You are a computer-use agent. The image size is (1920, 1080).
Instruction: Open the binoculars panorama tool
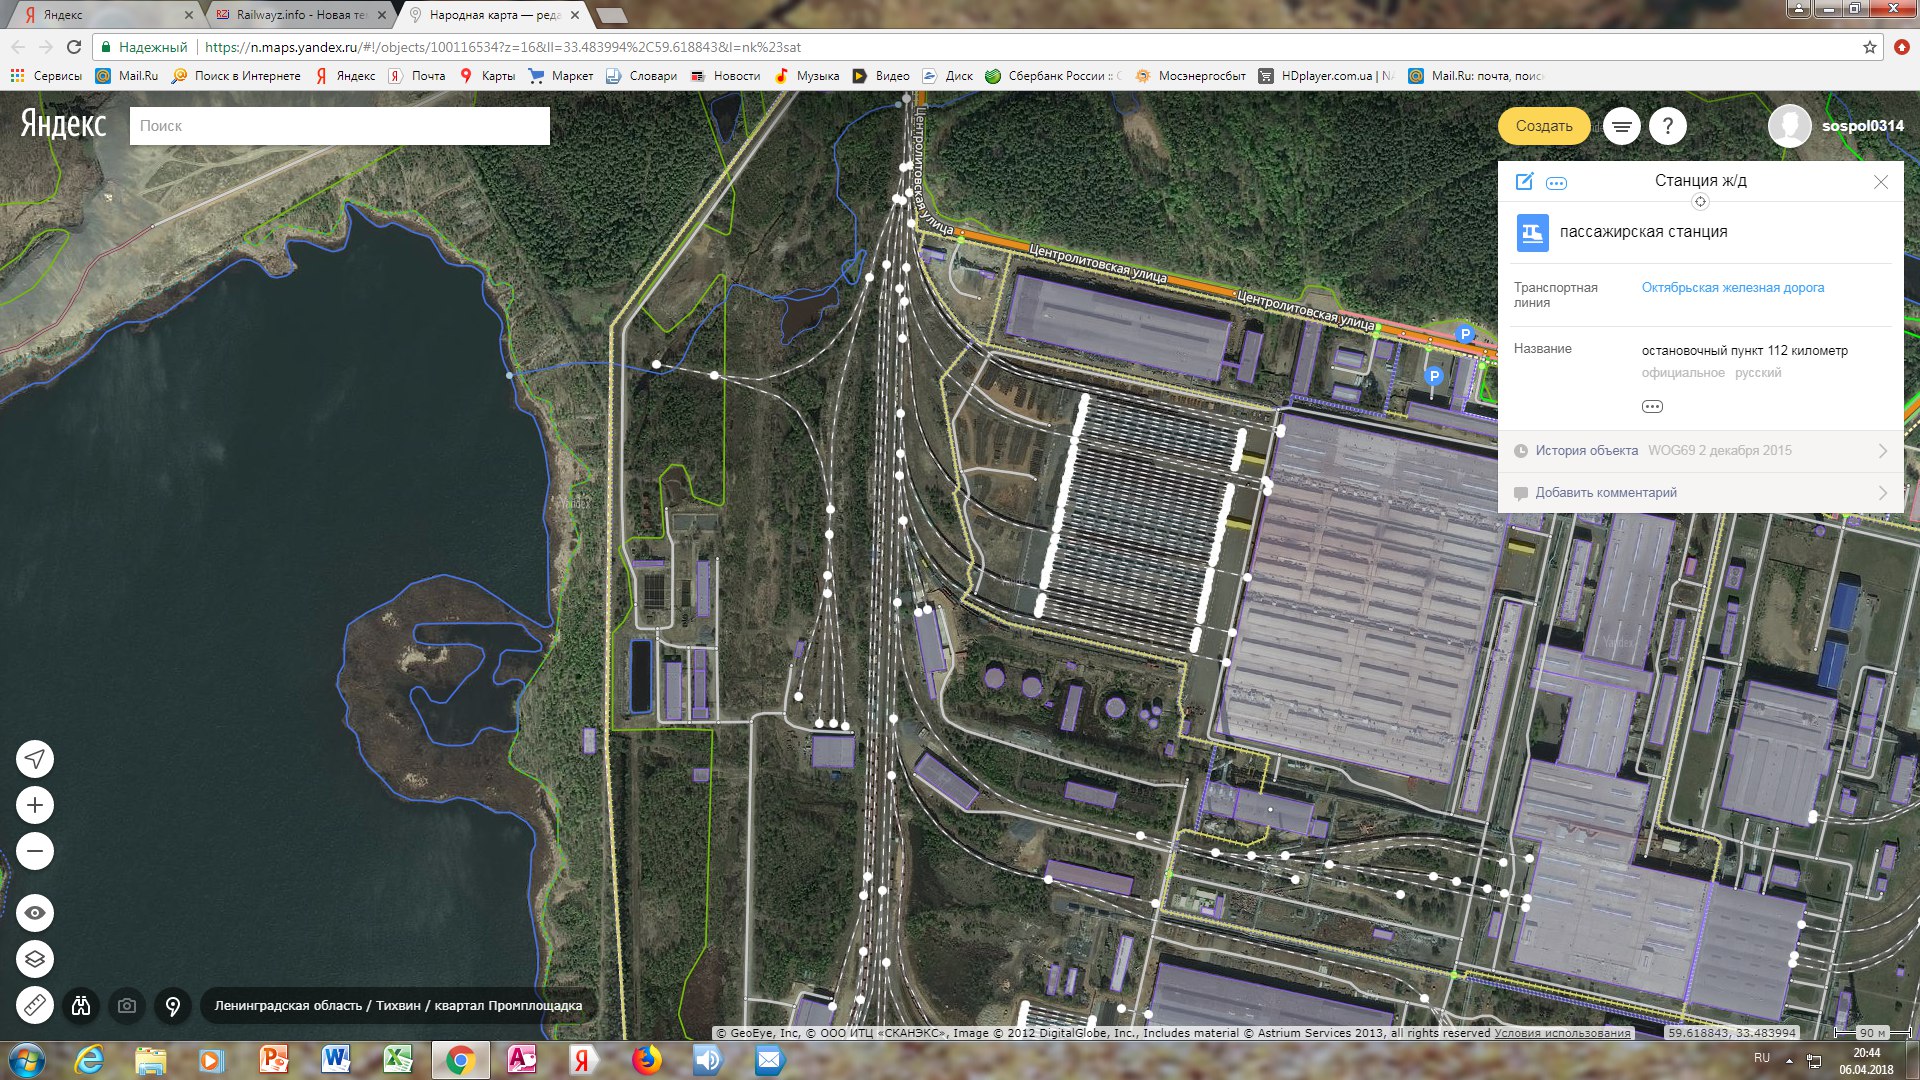pyautogui.click(x=81, y=1005)
